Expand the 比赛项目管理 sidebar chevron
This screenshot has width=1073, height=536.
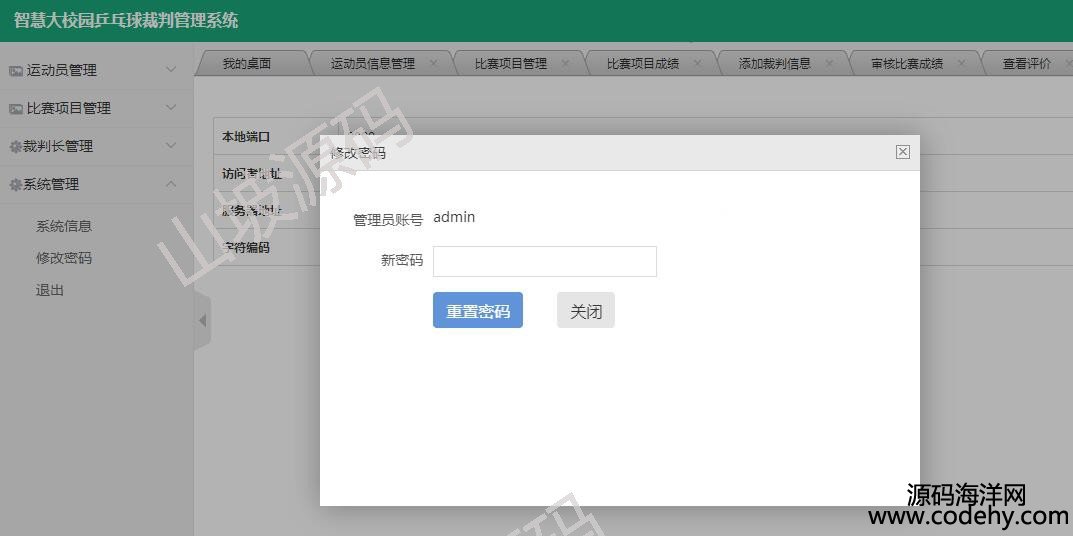[171, 108]
